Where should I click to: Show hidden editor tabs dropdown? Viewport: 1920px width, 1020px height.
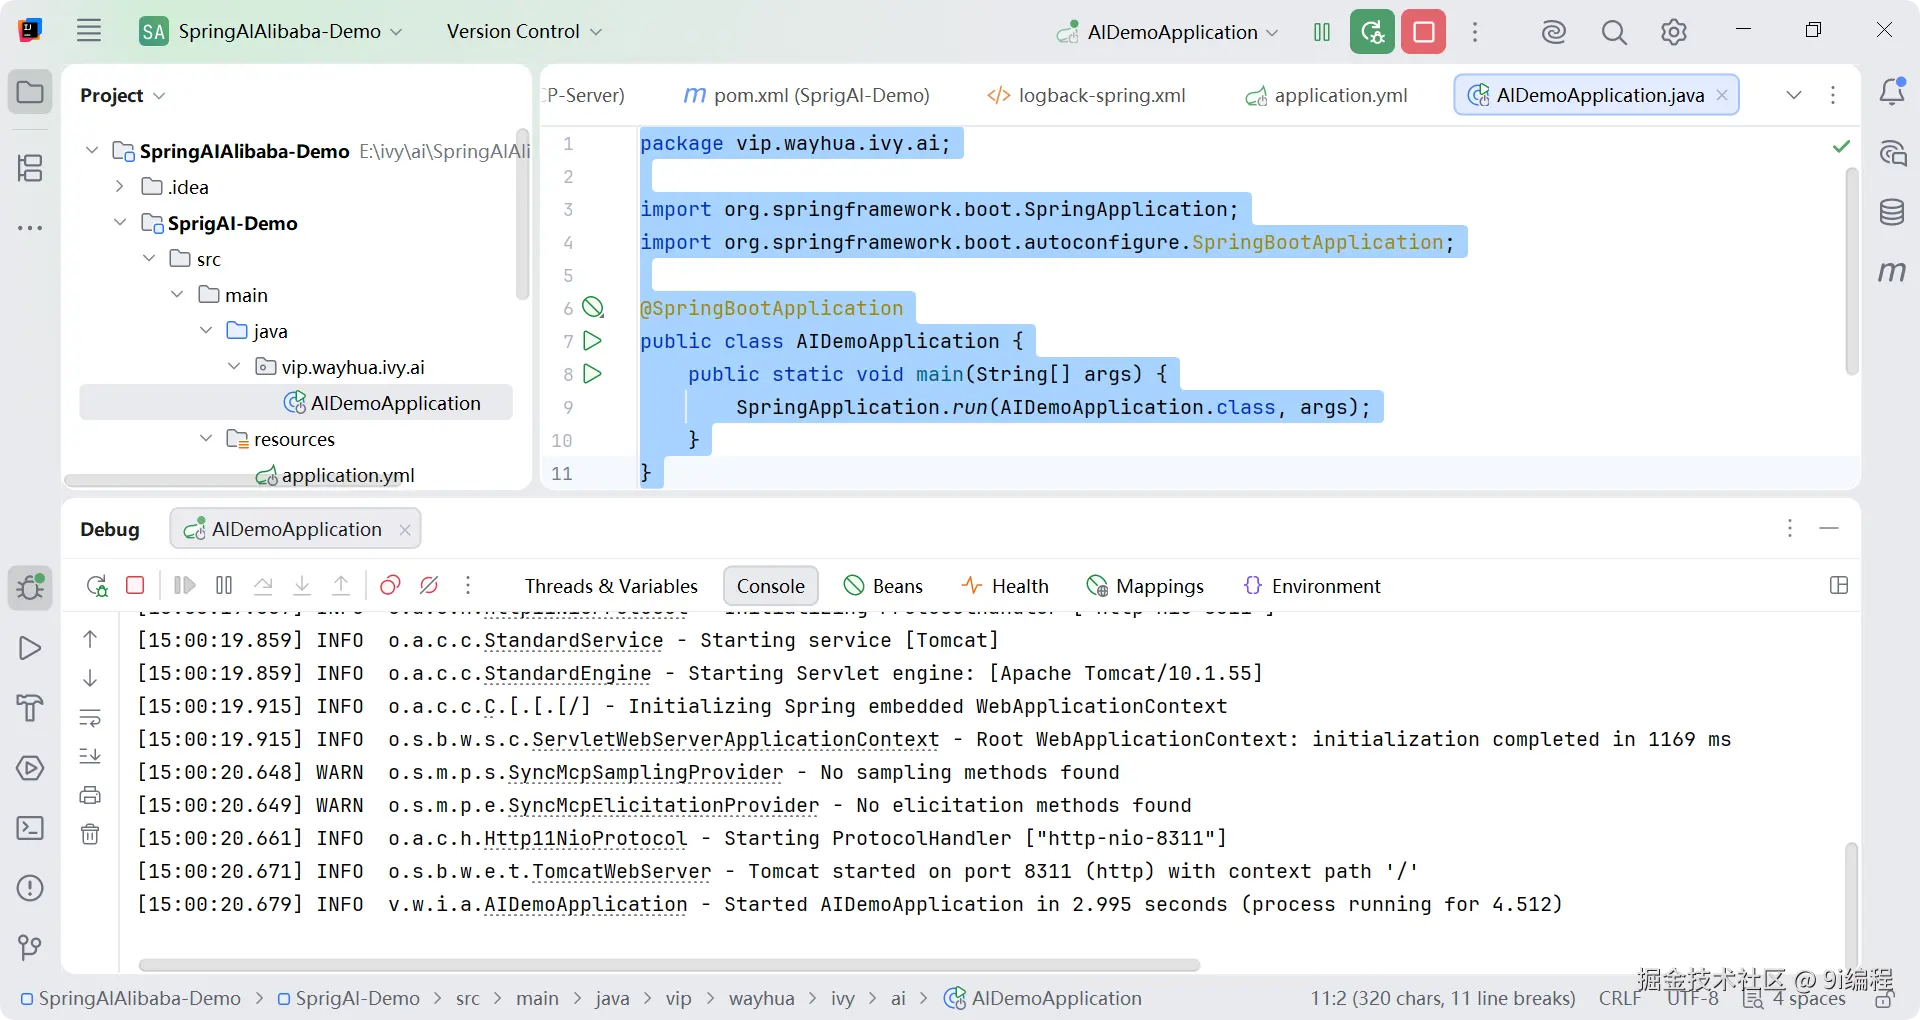1794,95
